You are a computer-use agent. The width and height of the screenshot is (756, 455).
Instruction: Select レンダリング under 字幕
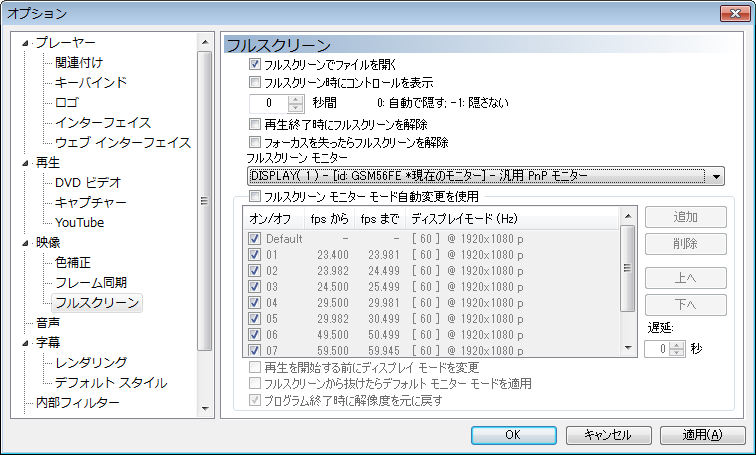click(x=91, y=362)
